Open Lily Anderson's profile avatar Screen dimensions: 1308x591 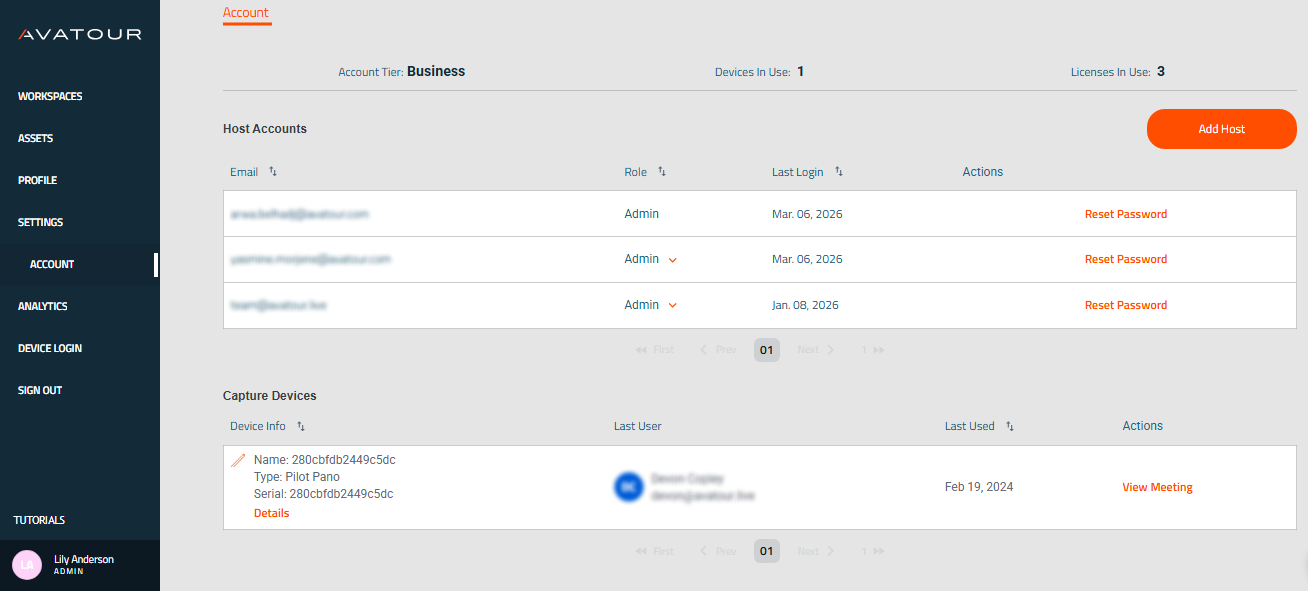coord(27,565)
